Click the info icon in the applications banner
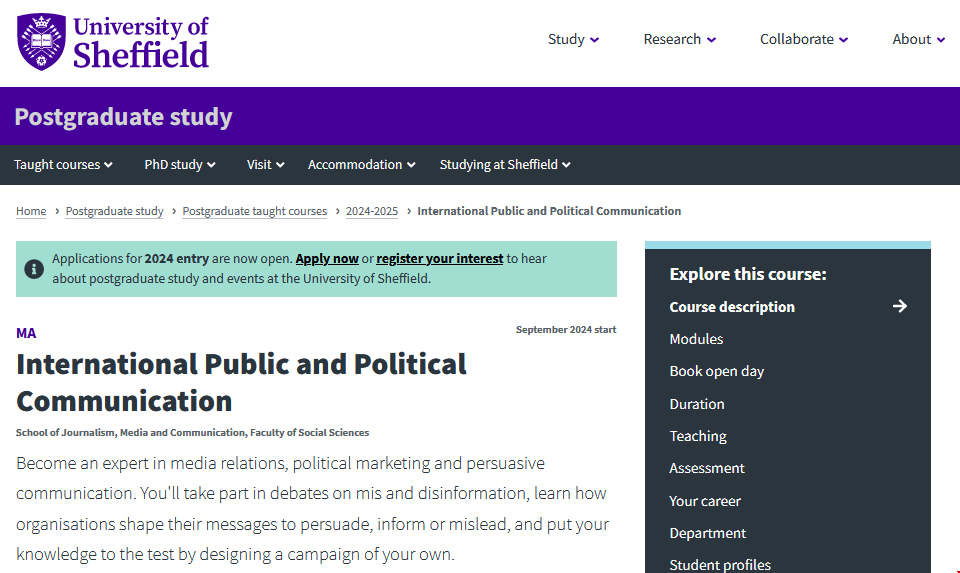The width and height of the screenshot is (960, 573). (x=34, y=269)
